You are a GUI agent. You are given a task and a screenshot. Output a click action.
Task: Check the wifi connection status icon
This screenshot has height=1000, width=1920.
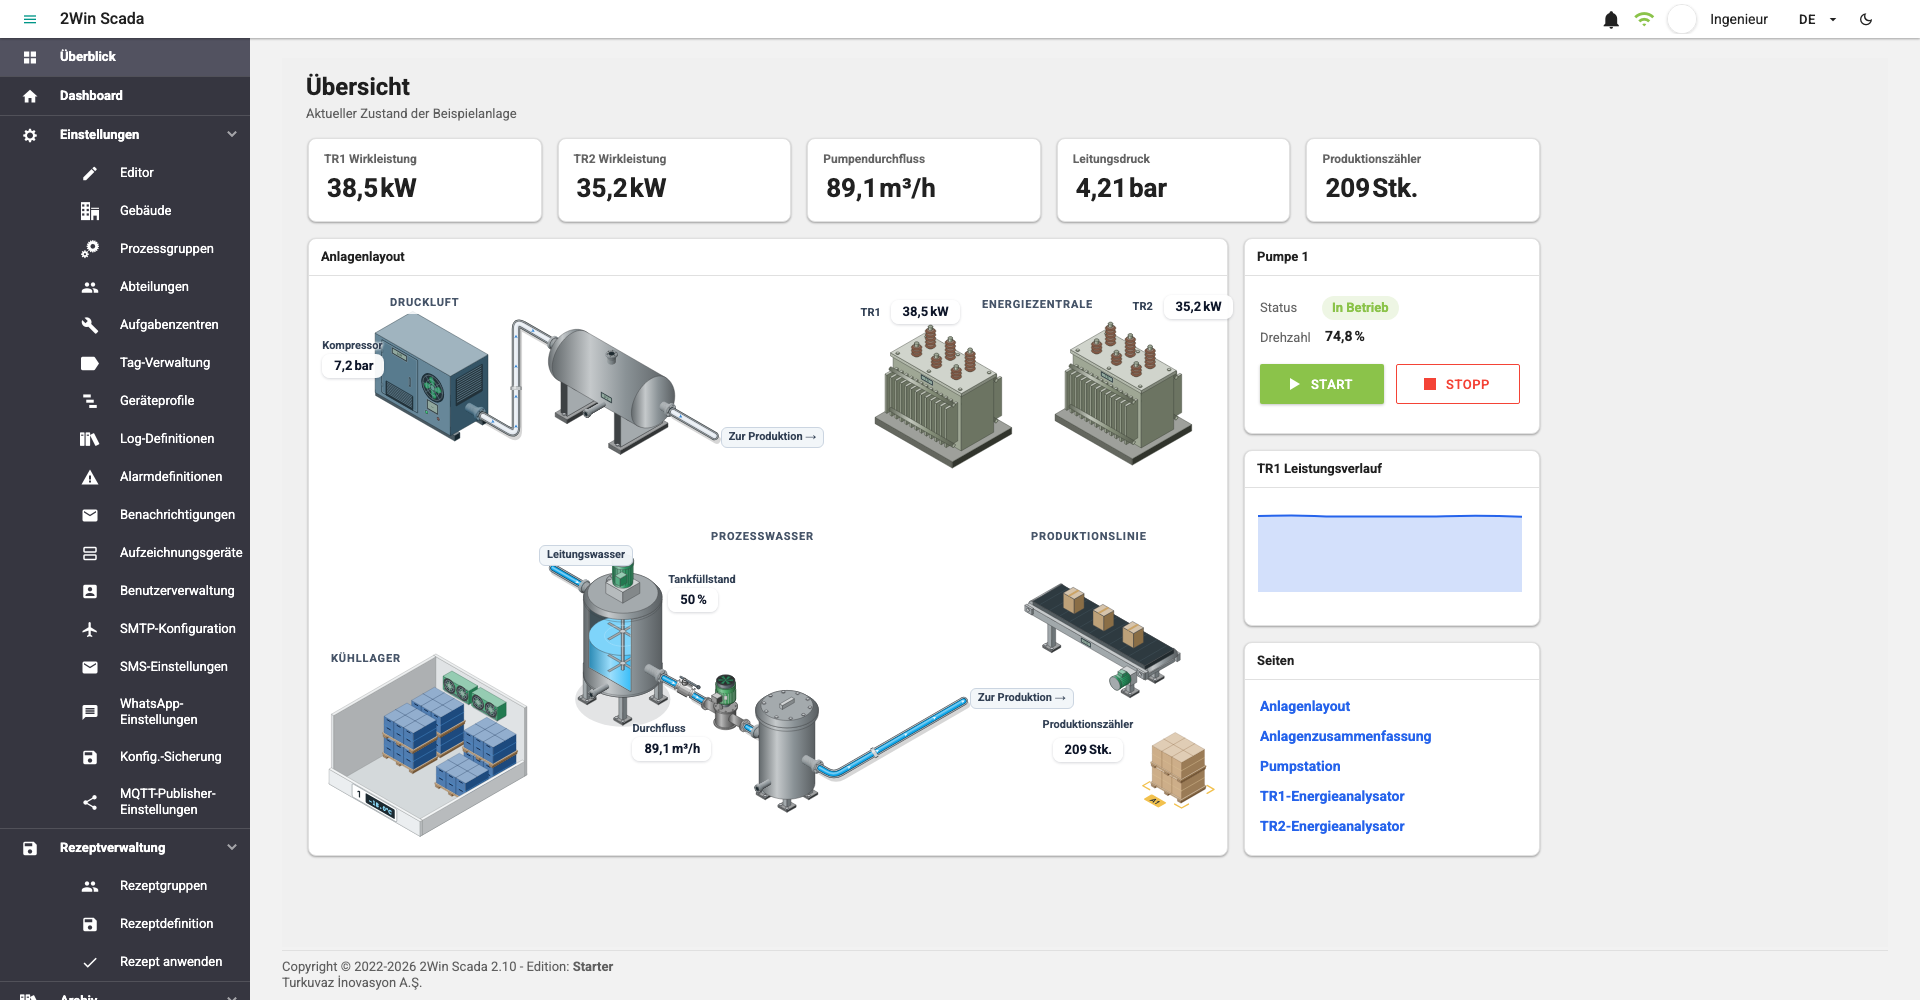[x=1644, y=19]
